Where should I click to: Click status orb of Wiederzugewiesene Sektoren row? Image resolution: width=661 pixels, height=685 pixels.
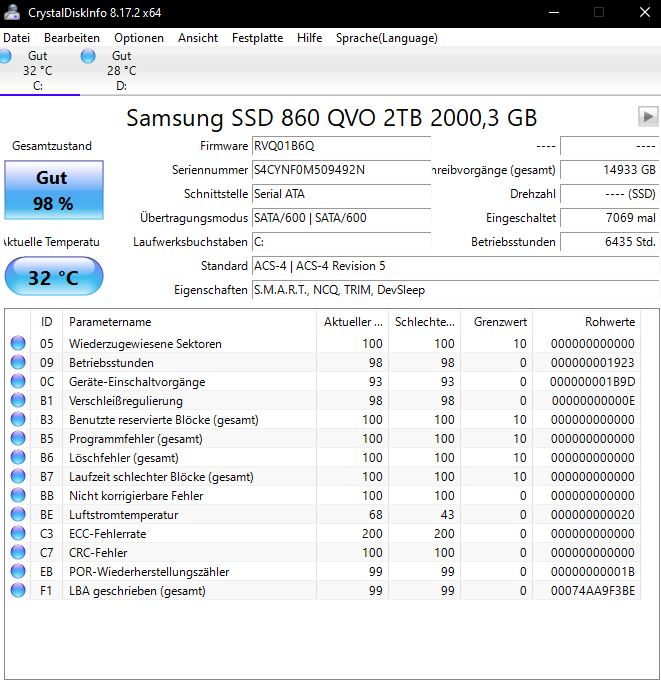(18, 343)
